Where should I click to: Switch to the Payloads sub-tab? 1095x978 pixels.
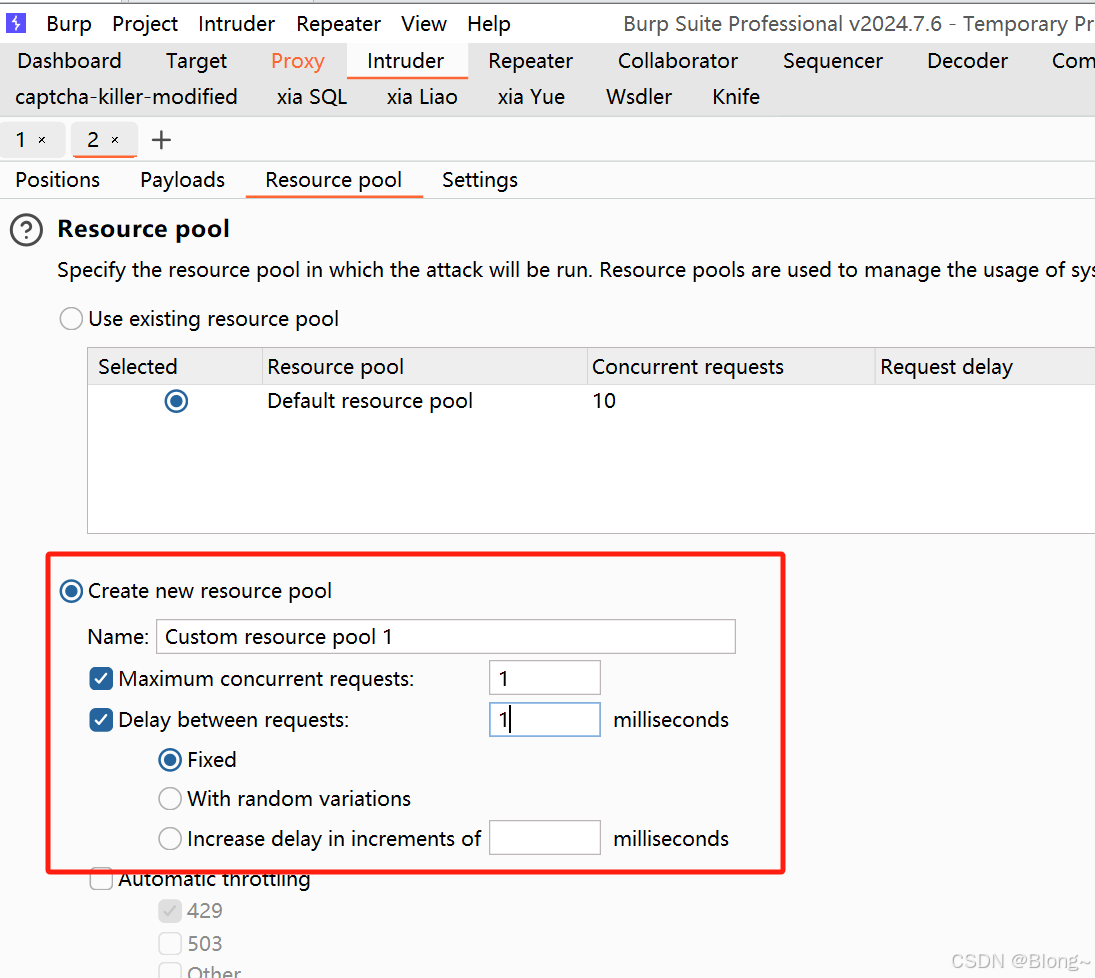click(182, 180)
